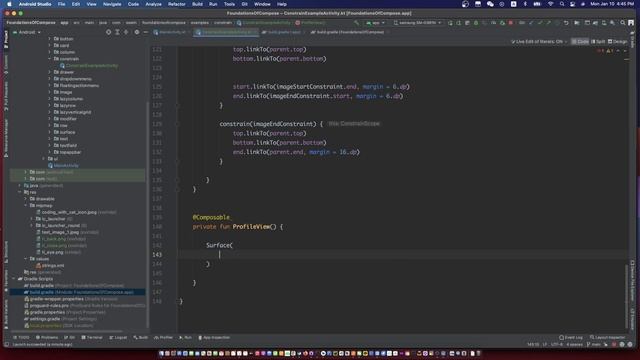This screenshot has width=640, height=360.
Task: Open the Run tool window at bottom
Action: tap(185, 338)
